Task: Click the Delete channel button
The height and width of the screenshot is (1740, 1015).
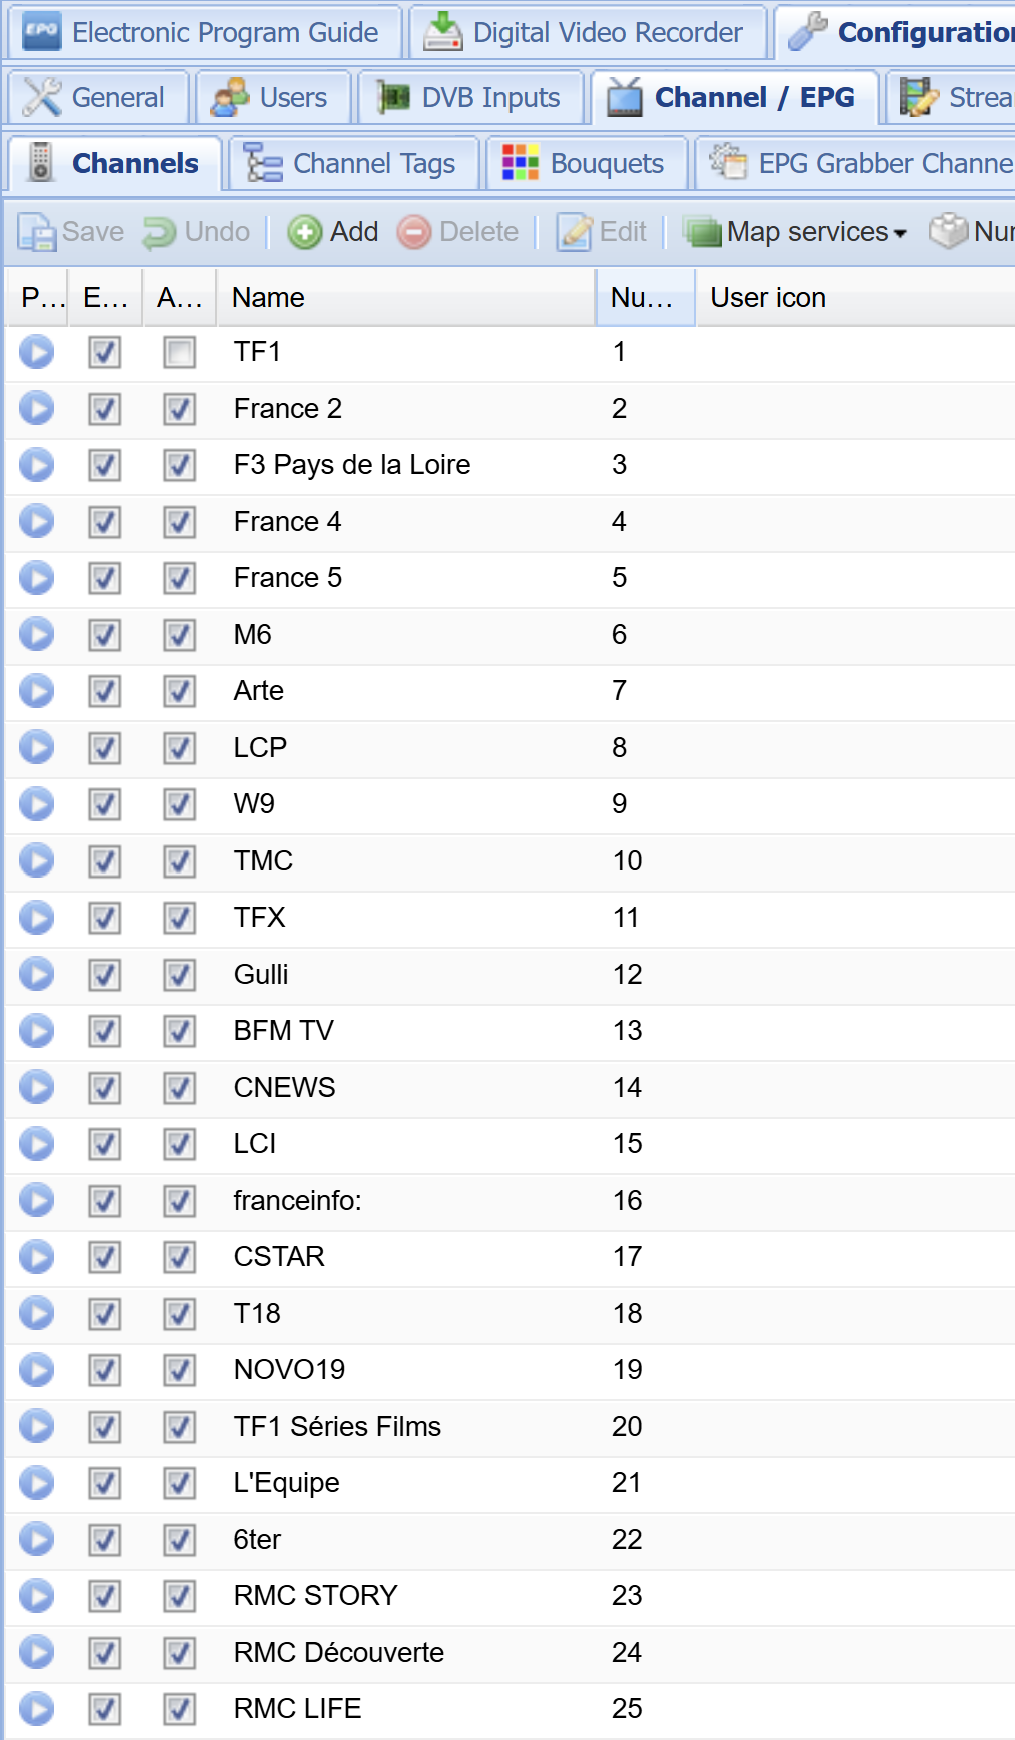Action: (459, 232)
